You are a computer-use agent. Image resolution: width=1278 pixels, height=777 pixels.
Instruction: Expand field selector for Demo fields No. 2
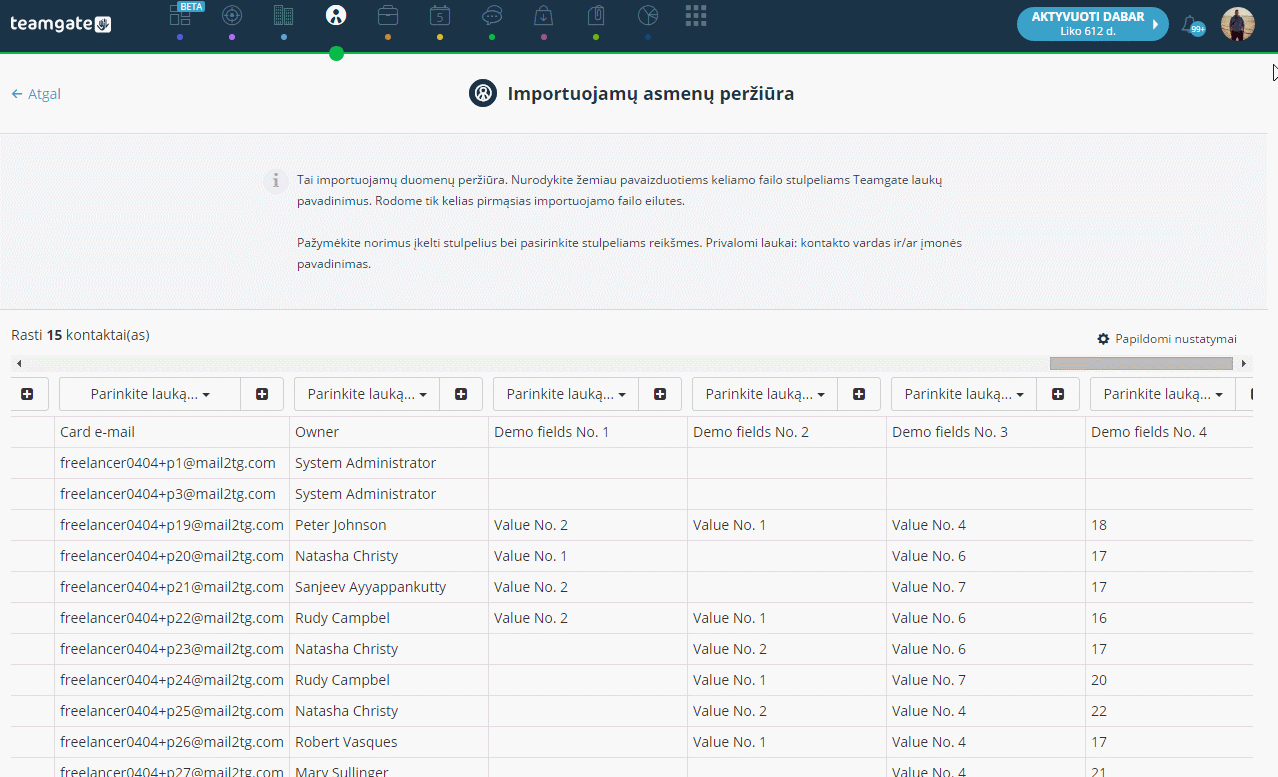(765, 394)
